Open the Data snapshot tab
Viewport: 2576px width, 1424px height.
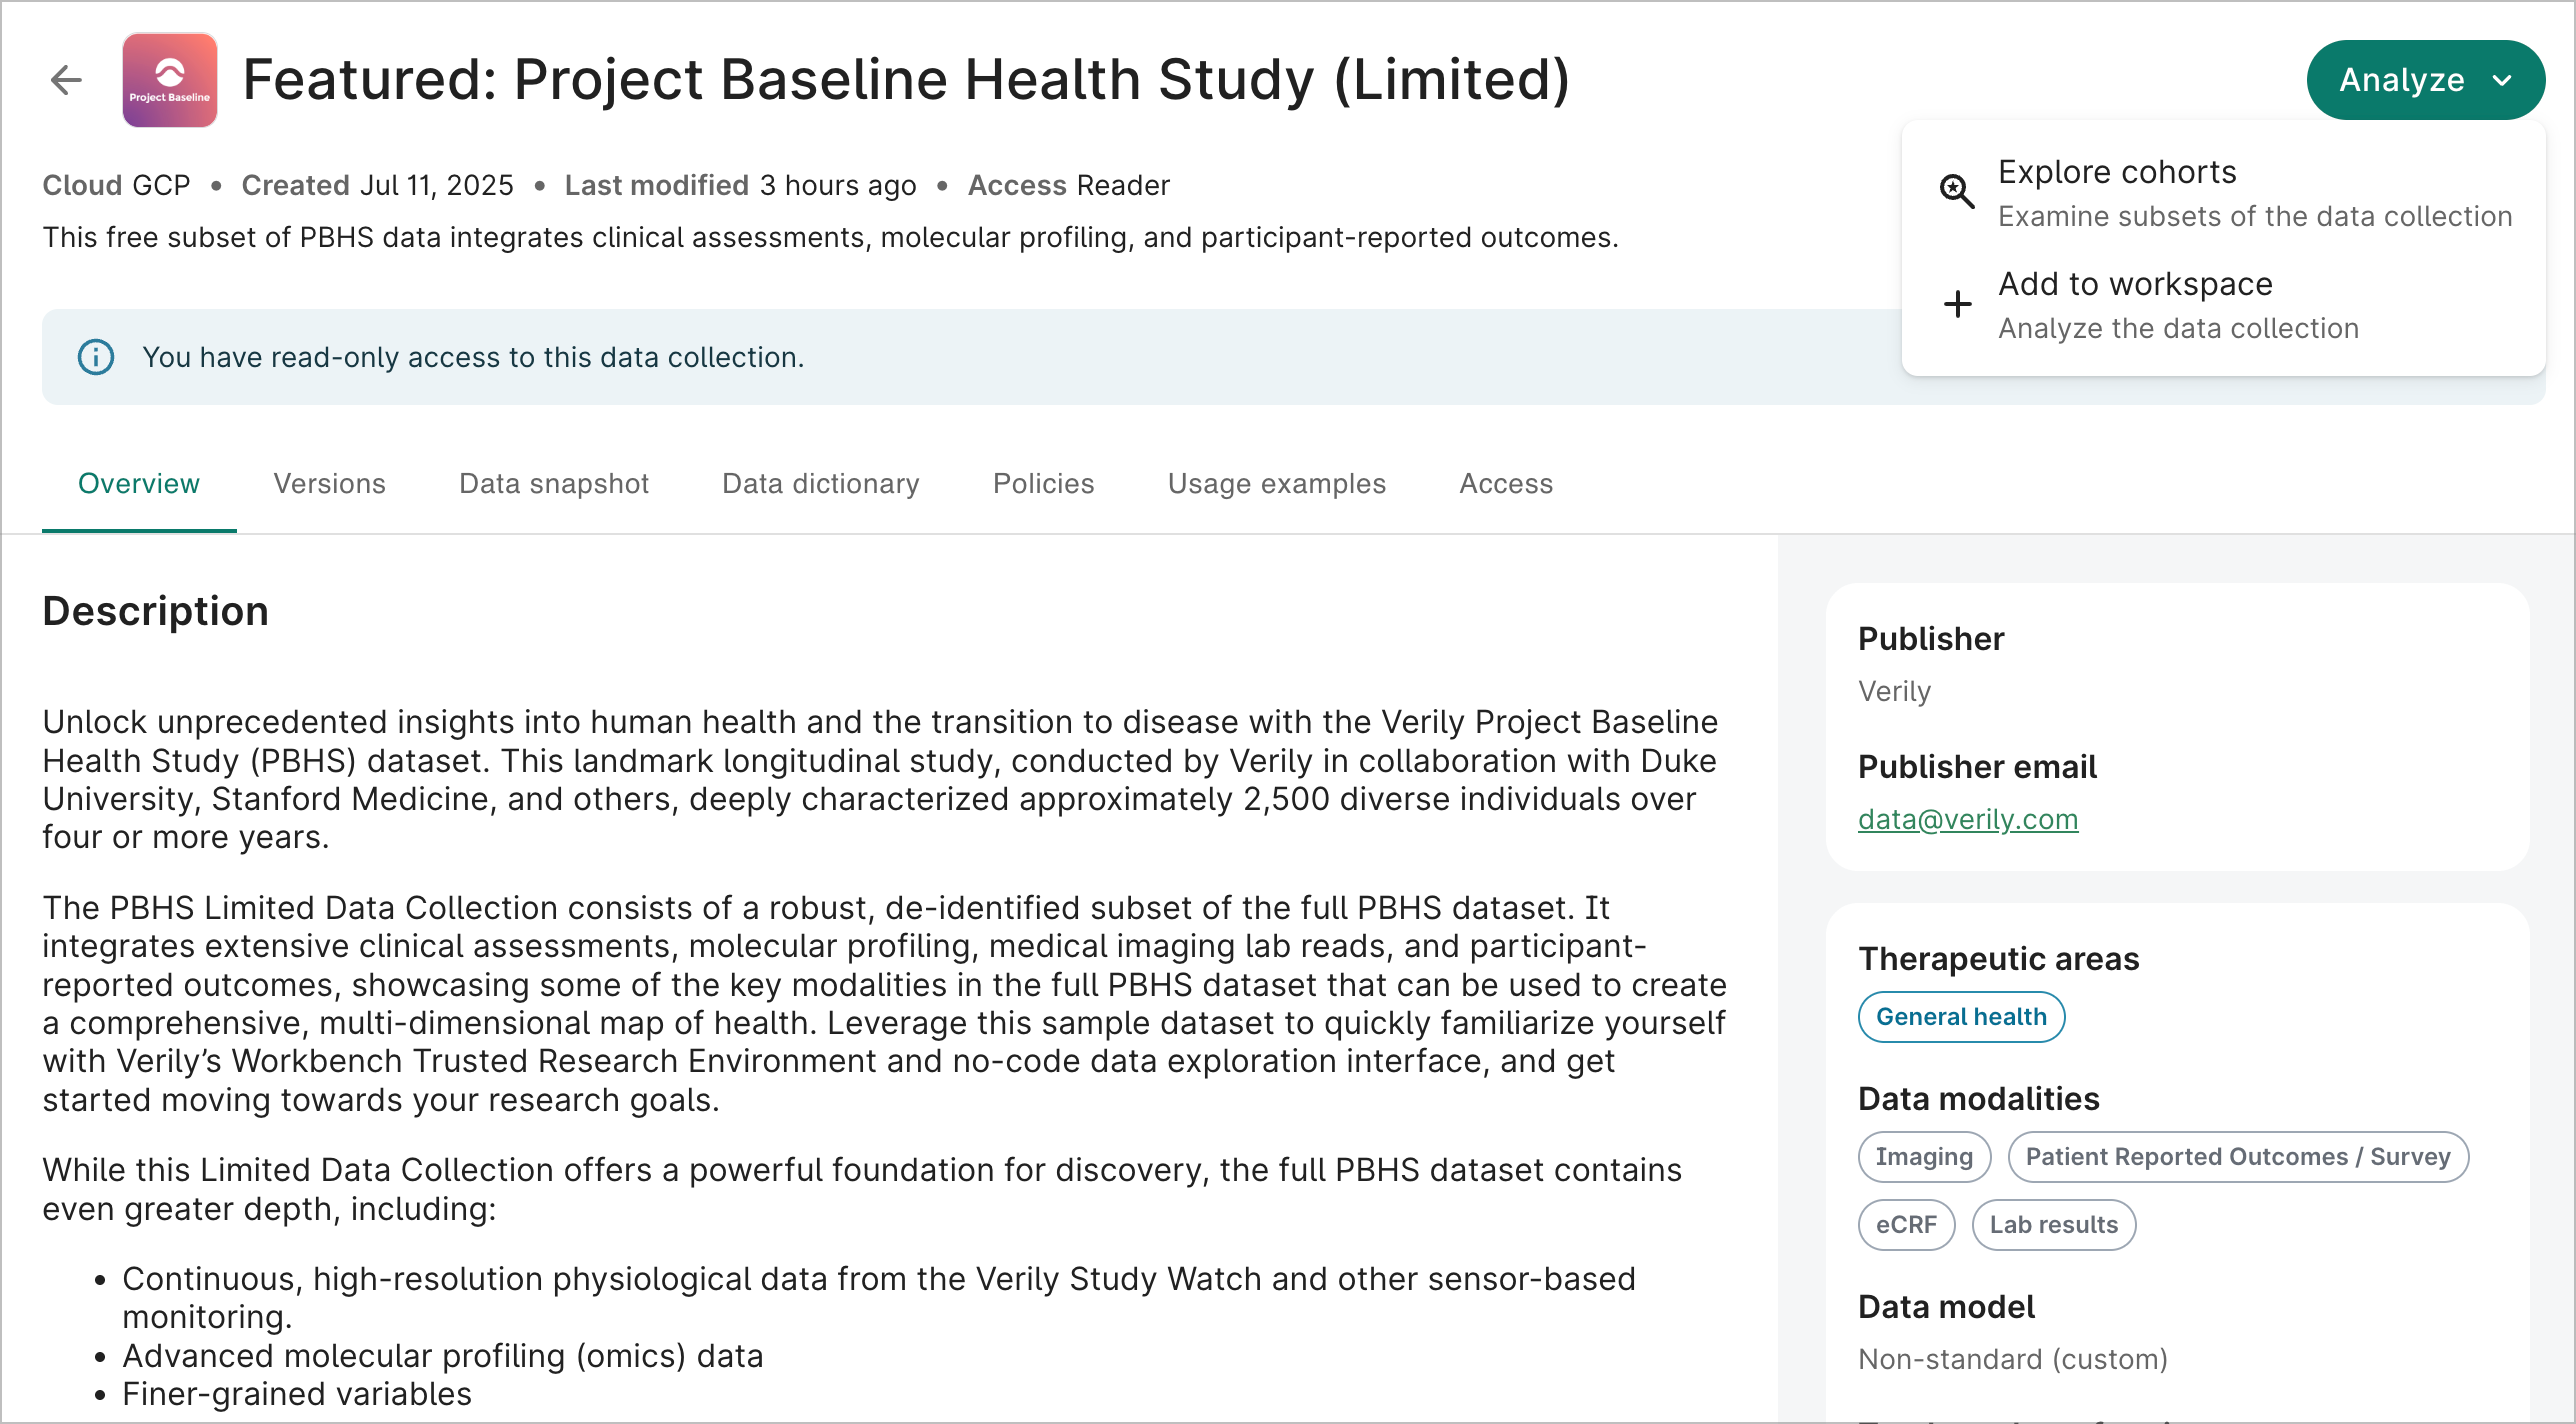click(x=554, y=484)
